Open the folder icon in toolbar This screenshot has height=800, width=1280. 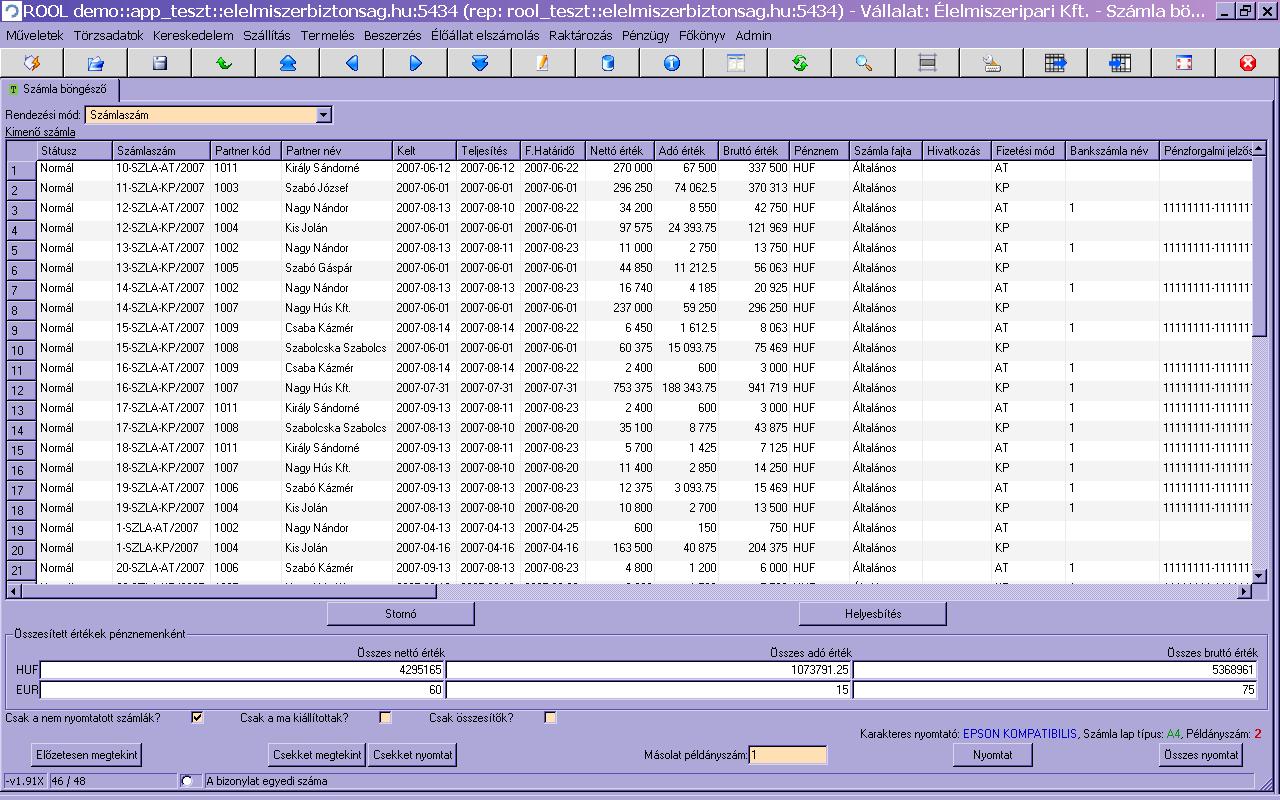95,63
